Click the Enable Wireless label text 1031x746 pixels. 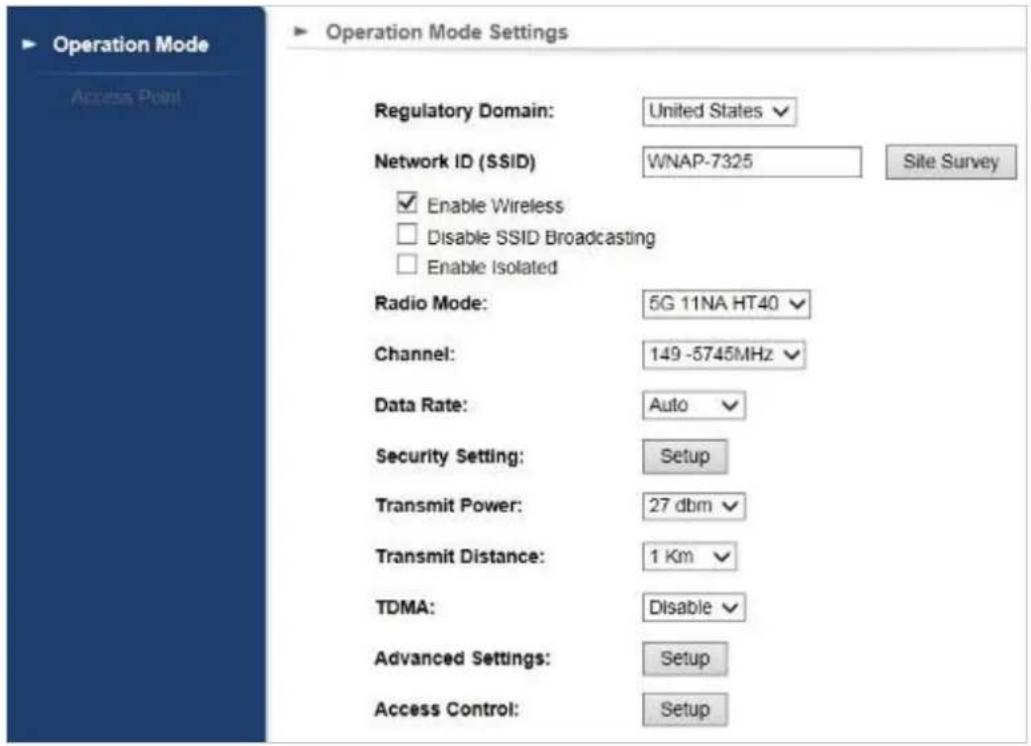(x=495, y=206)
